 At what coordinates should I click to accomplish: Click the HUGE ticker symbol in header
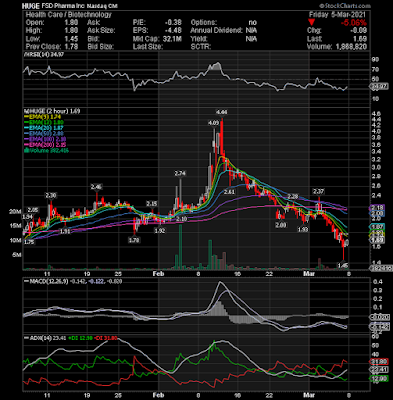tap(30, 6)
